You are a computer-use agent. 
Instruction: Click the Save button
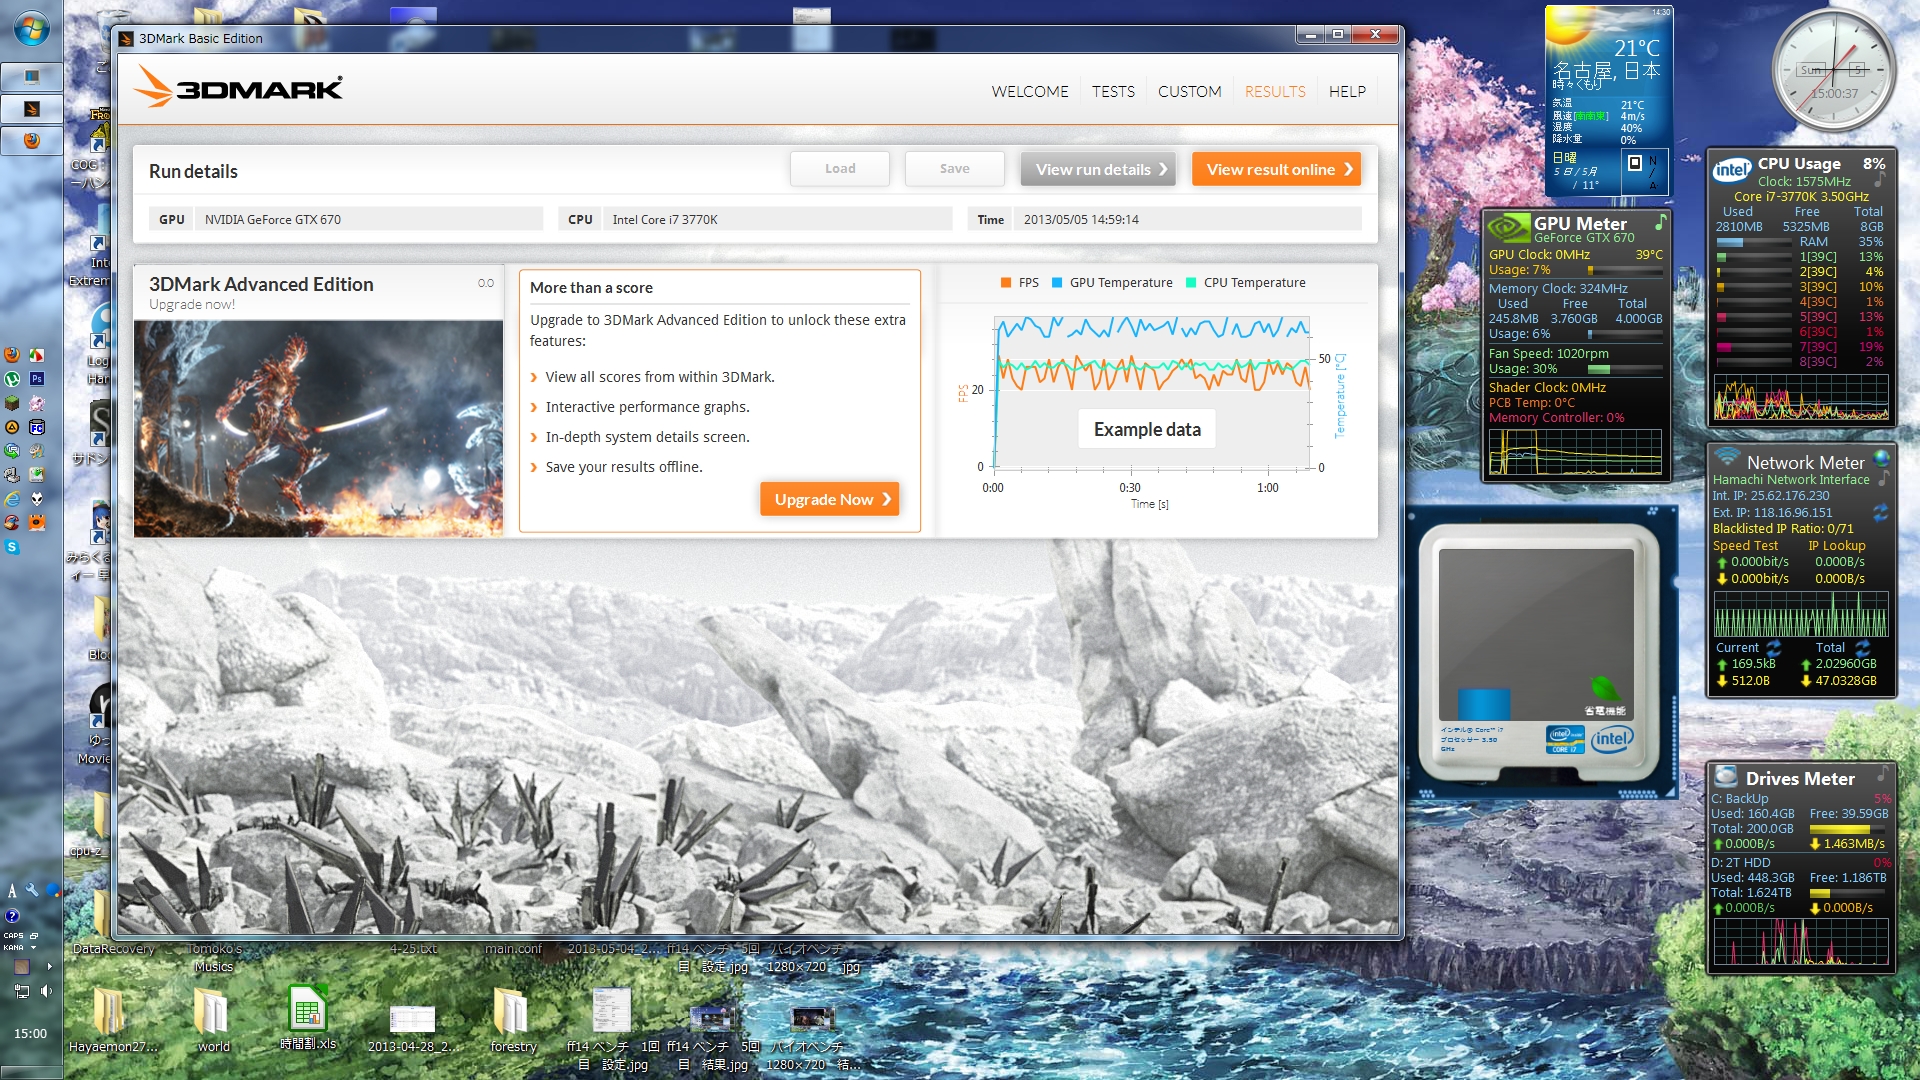[x=955, y=169]
